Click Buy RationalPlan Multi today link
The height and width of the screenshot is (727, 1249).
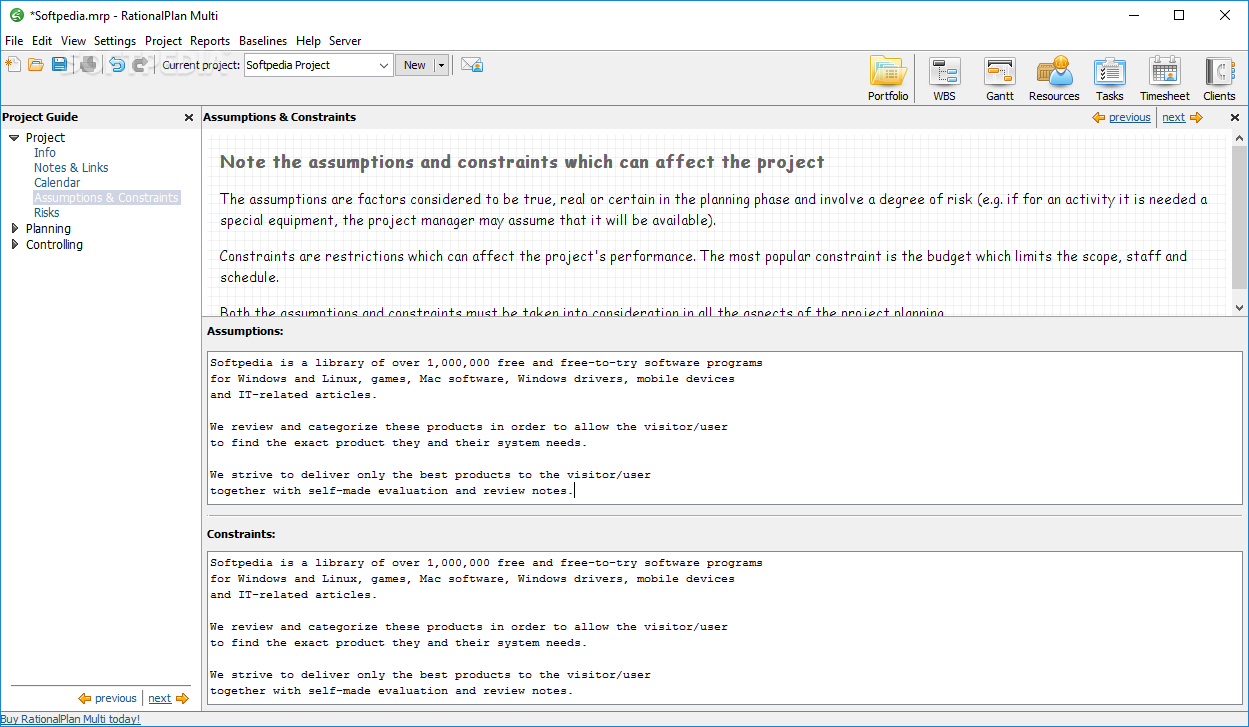pyautogui.click(x=71, y=719)
